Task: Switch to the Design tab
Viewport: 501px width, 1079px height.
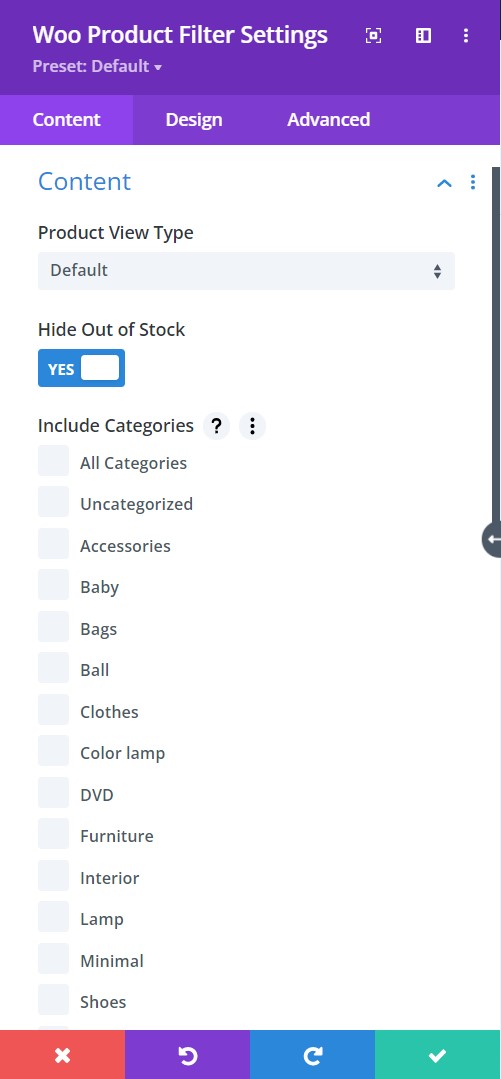Action: click(x=194, y=120)
